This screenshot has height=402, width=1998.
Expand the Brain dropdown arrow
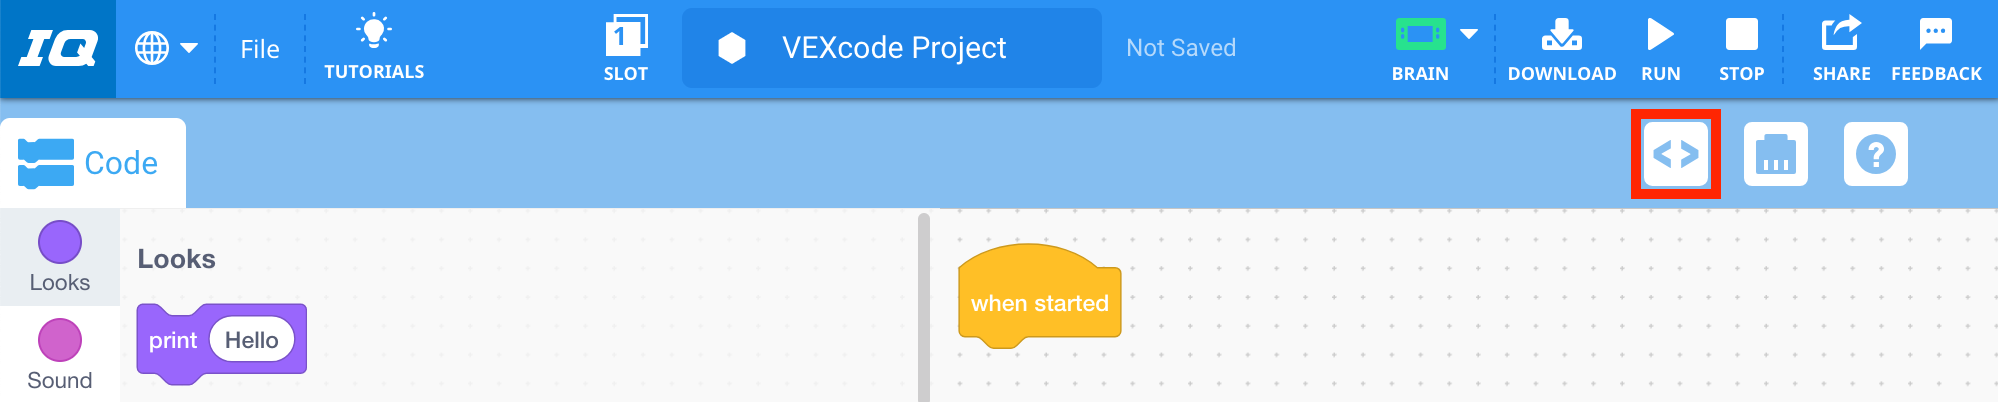(x=1469, y=35)
